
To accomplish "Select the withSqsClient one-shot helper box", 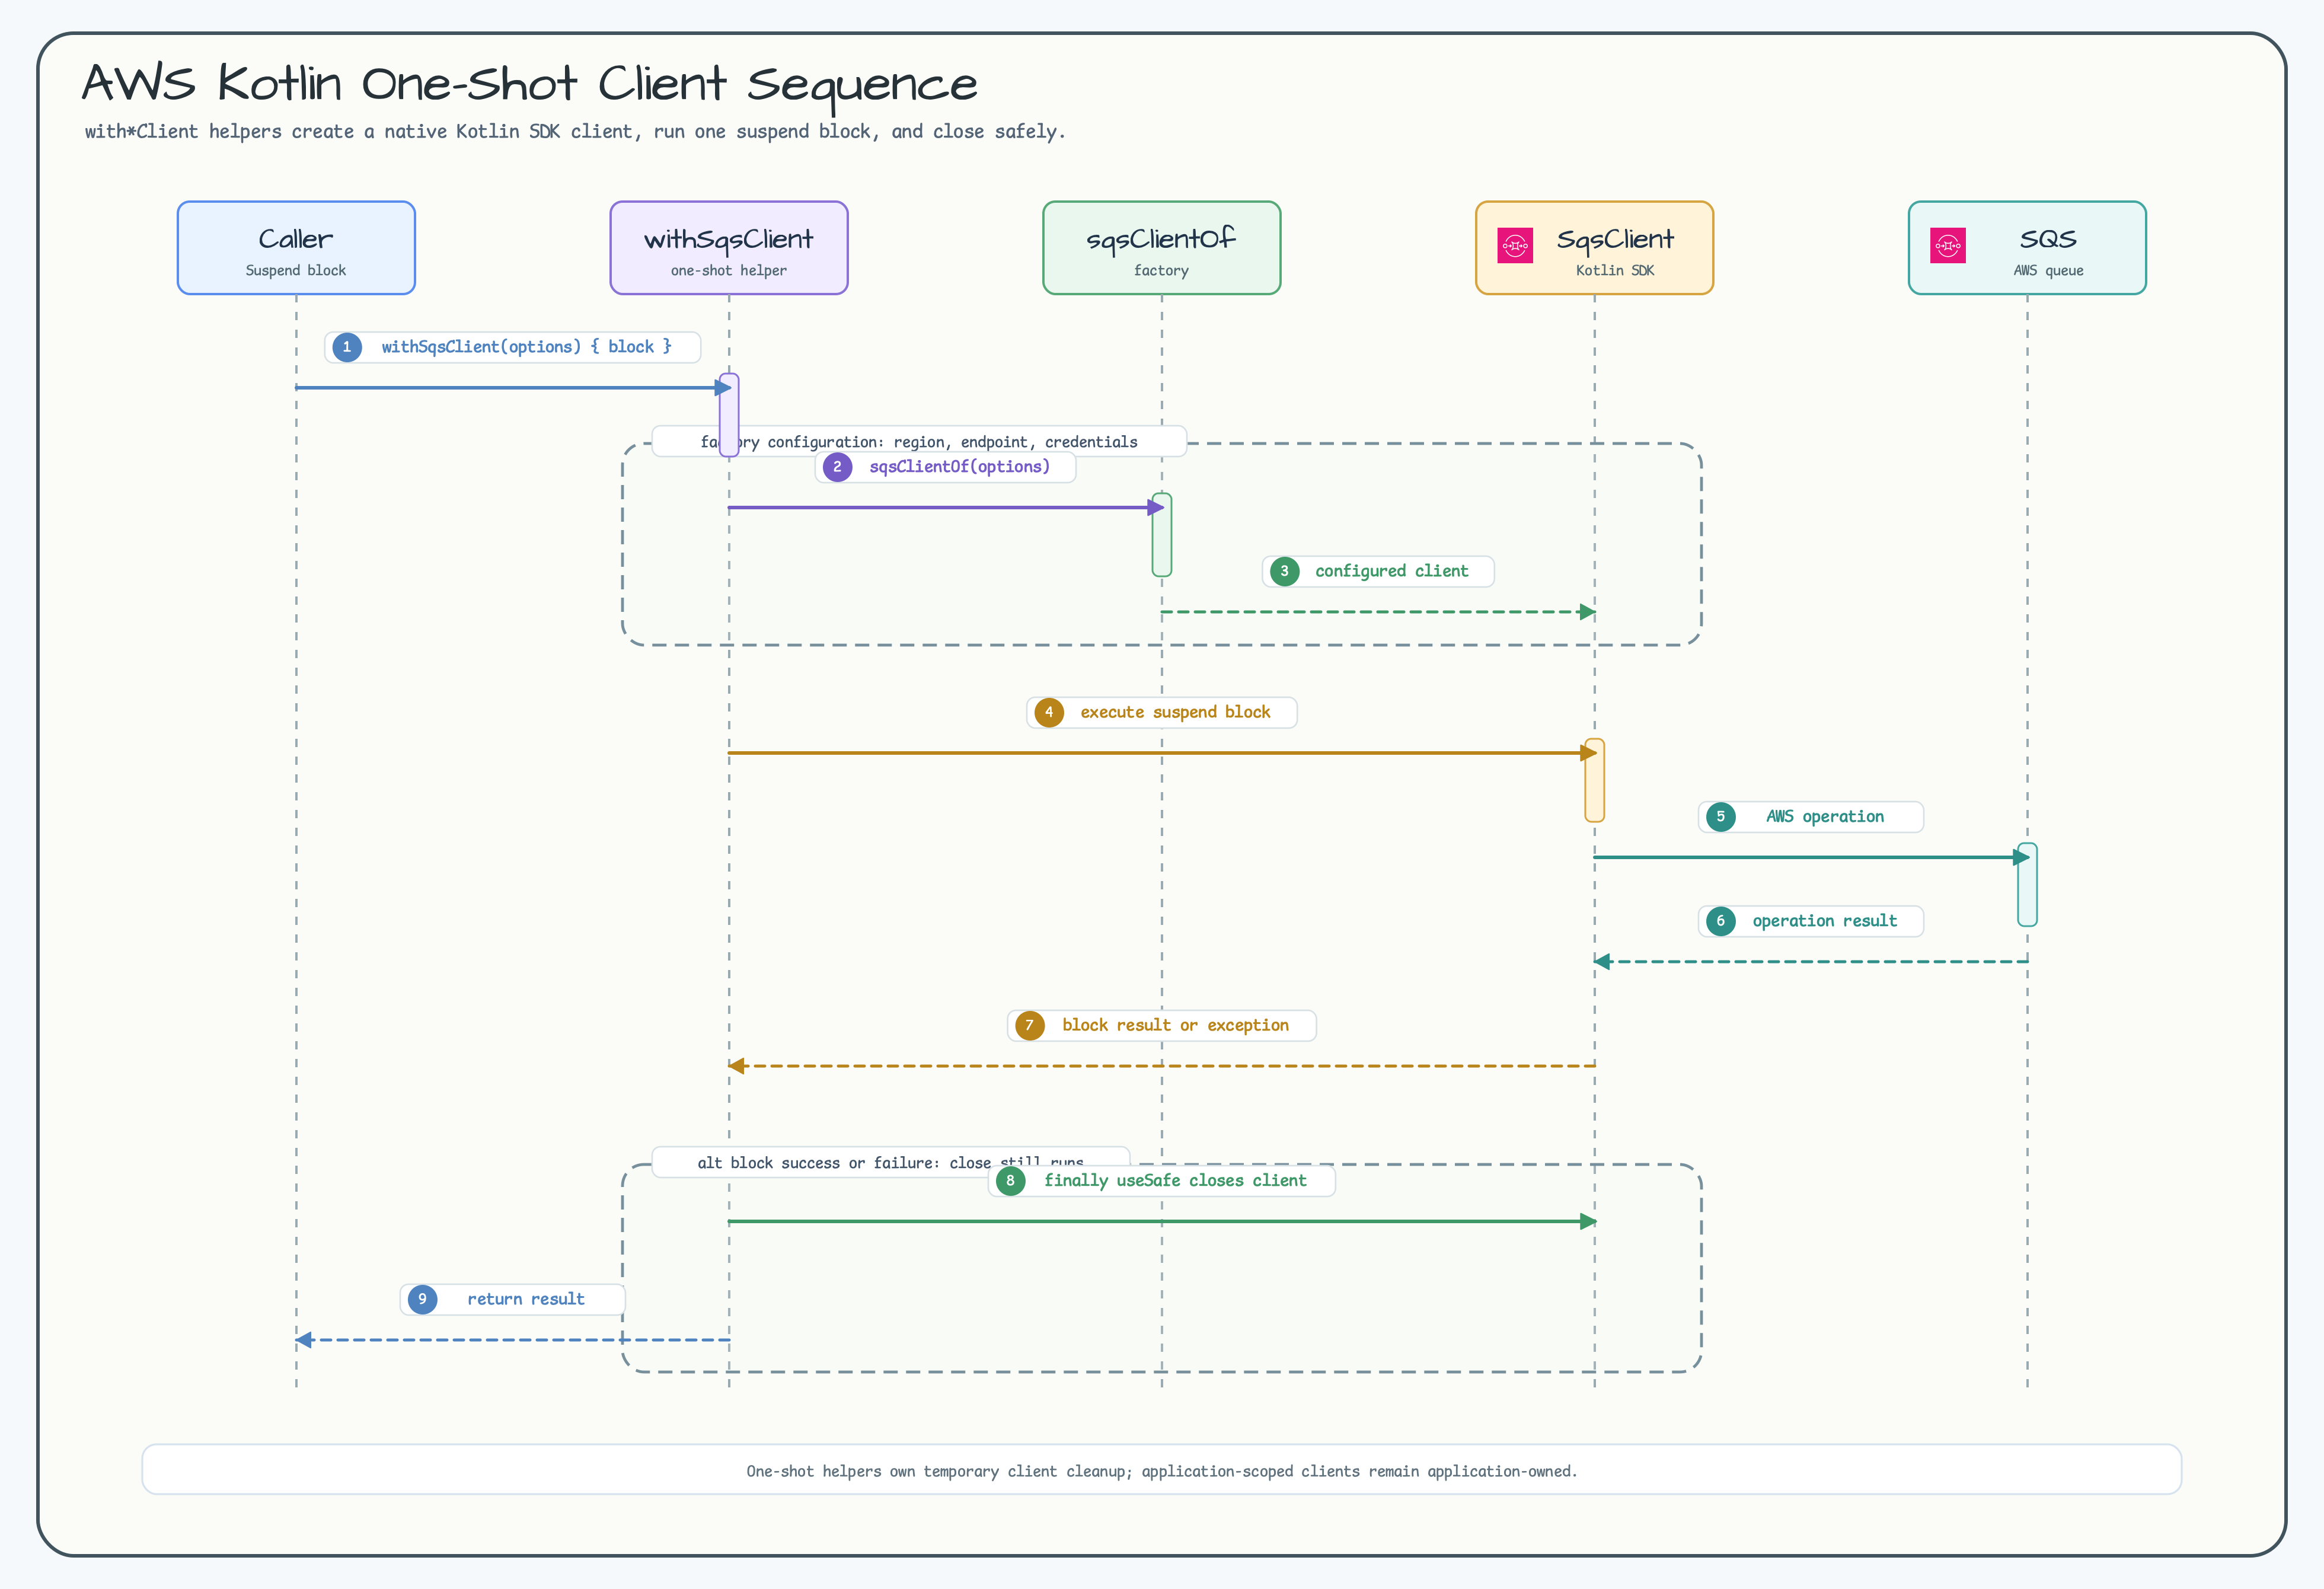I will click(729, 248).
